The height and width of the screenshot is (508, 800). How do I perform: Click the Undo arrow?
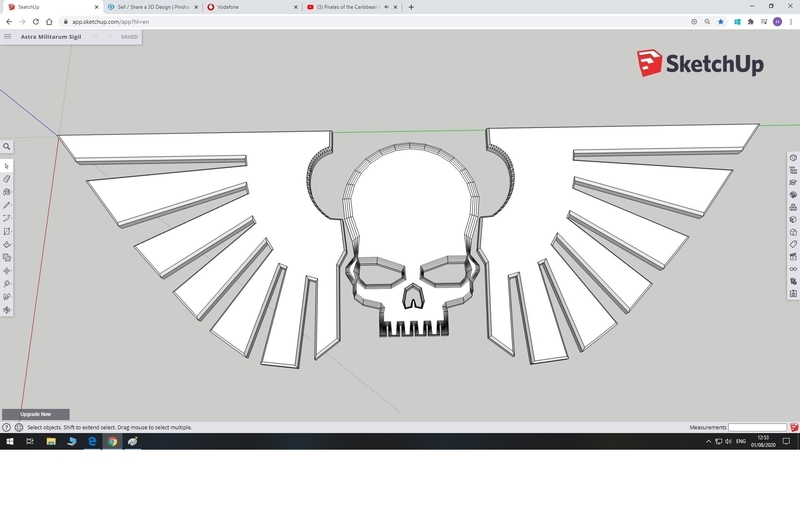coord(95,37)
